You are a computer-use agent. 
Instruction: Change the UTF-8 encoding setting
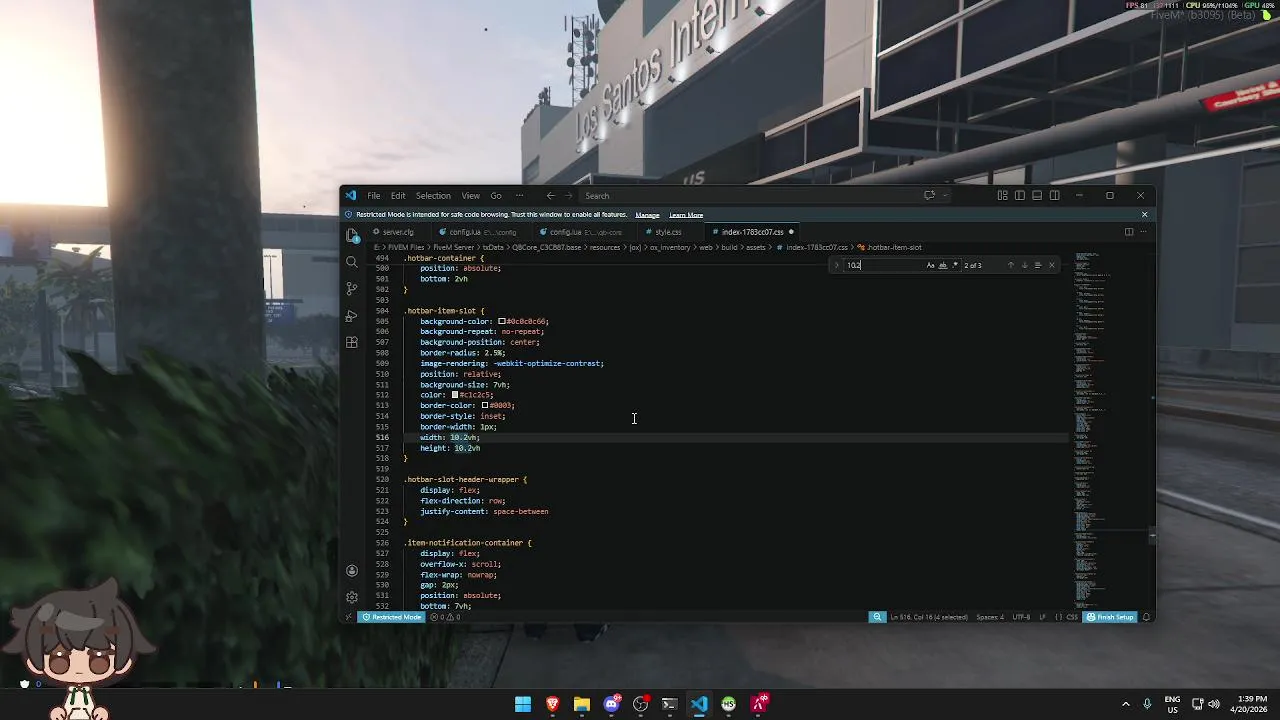pos(1021,617)
